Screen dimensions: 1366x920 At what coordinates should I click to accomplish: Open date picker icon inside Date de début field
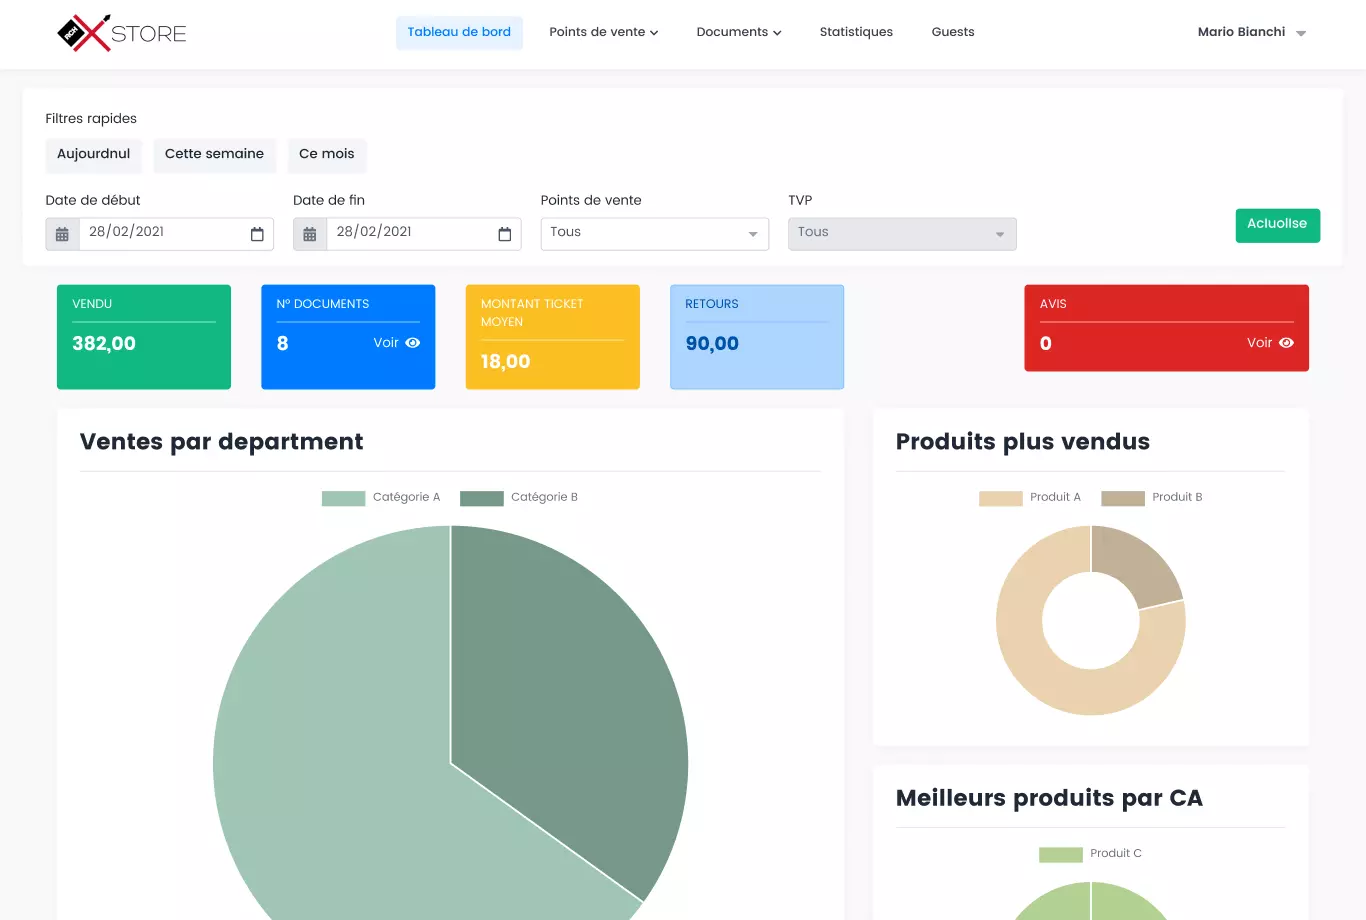point(257,234)
